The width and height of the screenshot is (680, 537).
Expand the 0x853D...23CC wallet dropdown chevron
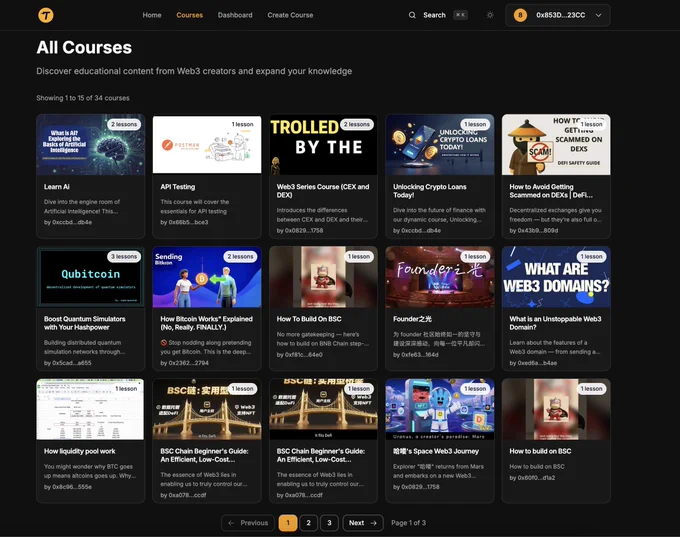tap(598, 15)
